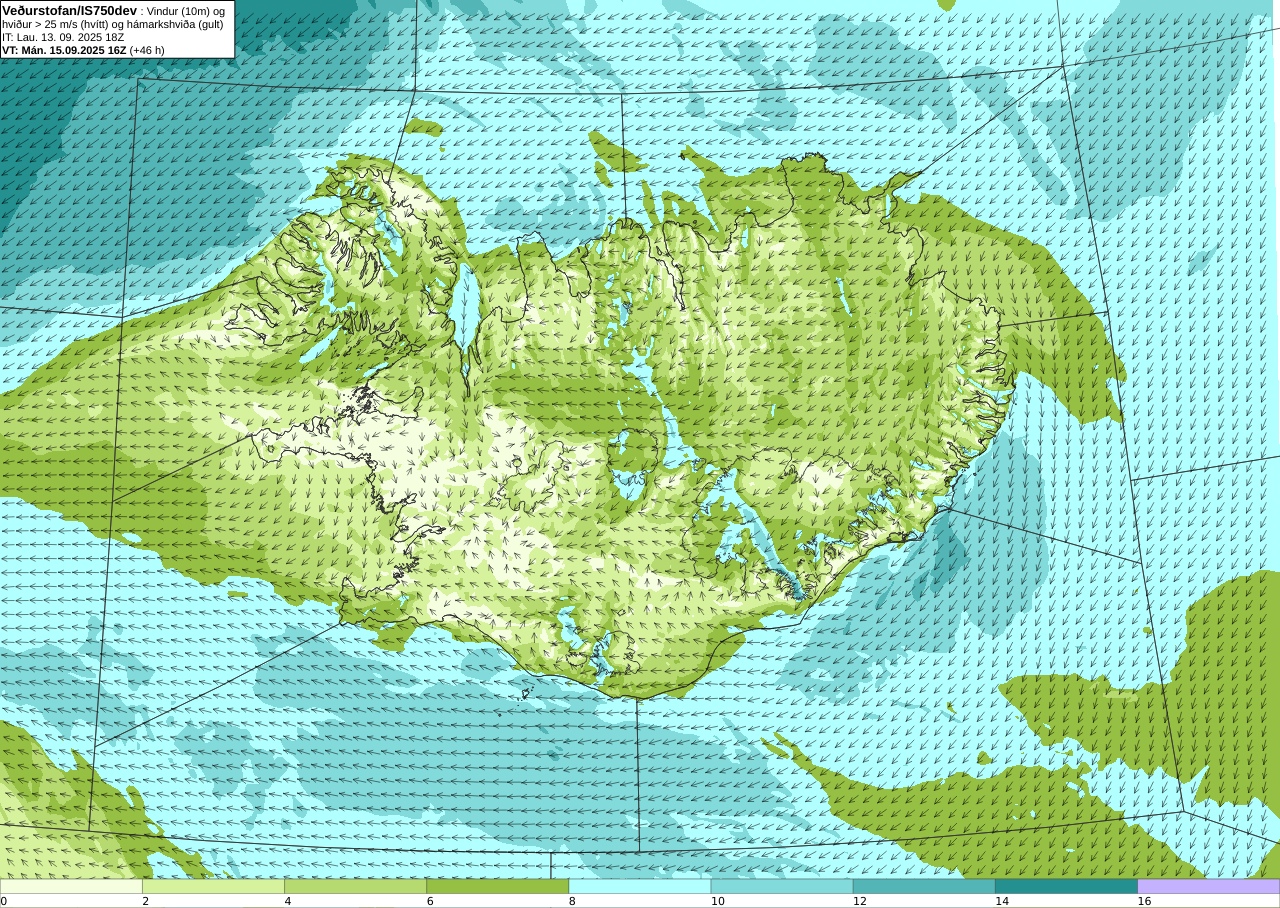This screenshot has height=908, width=1280.
Task: Click the legend scale value "0"
Action: [4, 901]
